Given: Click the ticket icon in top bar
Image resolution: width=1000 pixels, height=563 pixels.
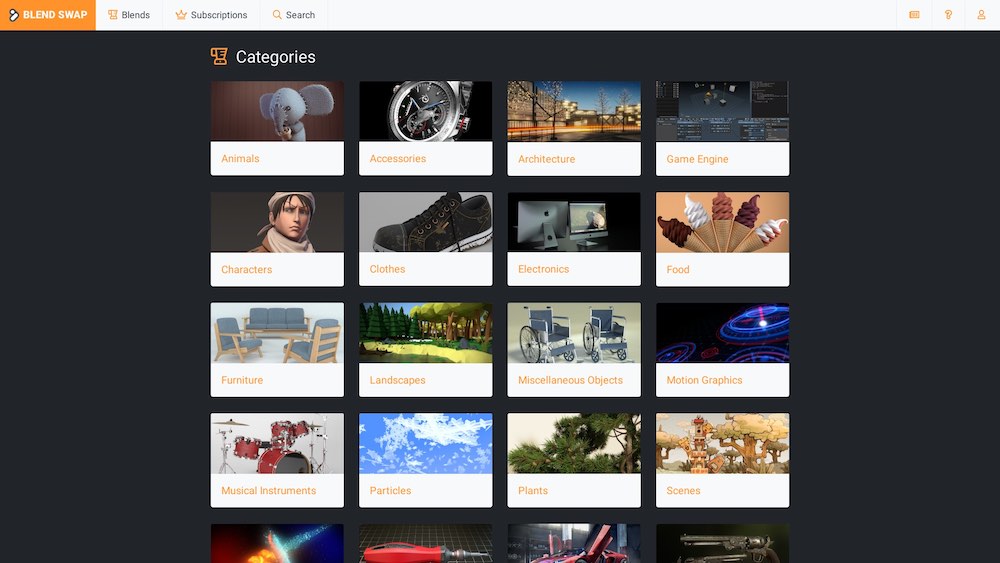Looking at the screenshot, I should [x=914, y=15].
